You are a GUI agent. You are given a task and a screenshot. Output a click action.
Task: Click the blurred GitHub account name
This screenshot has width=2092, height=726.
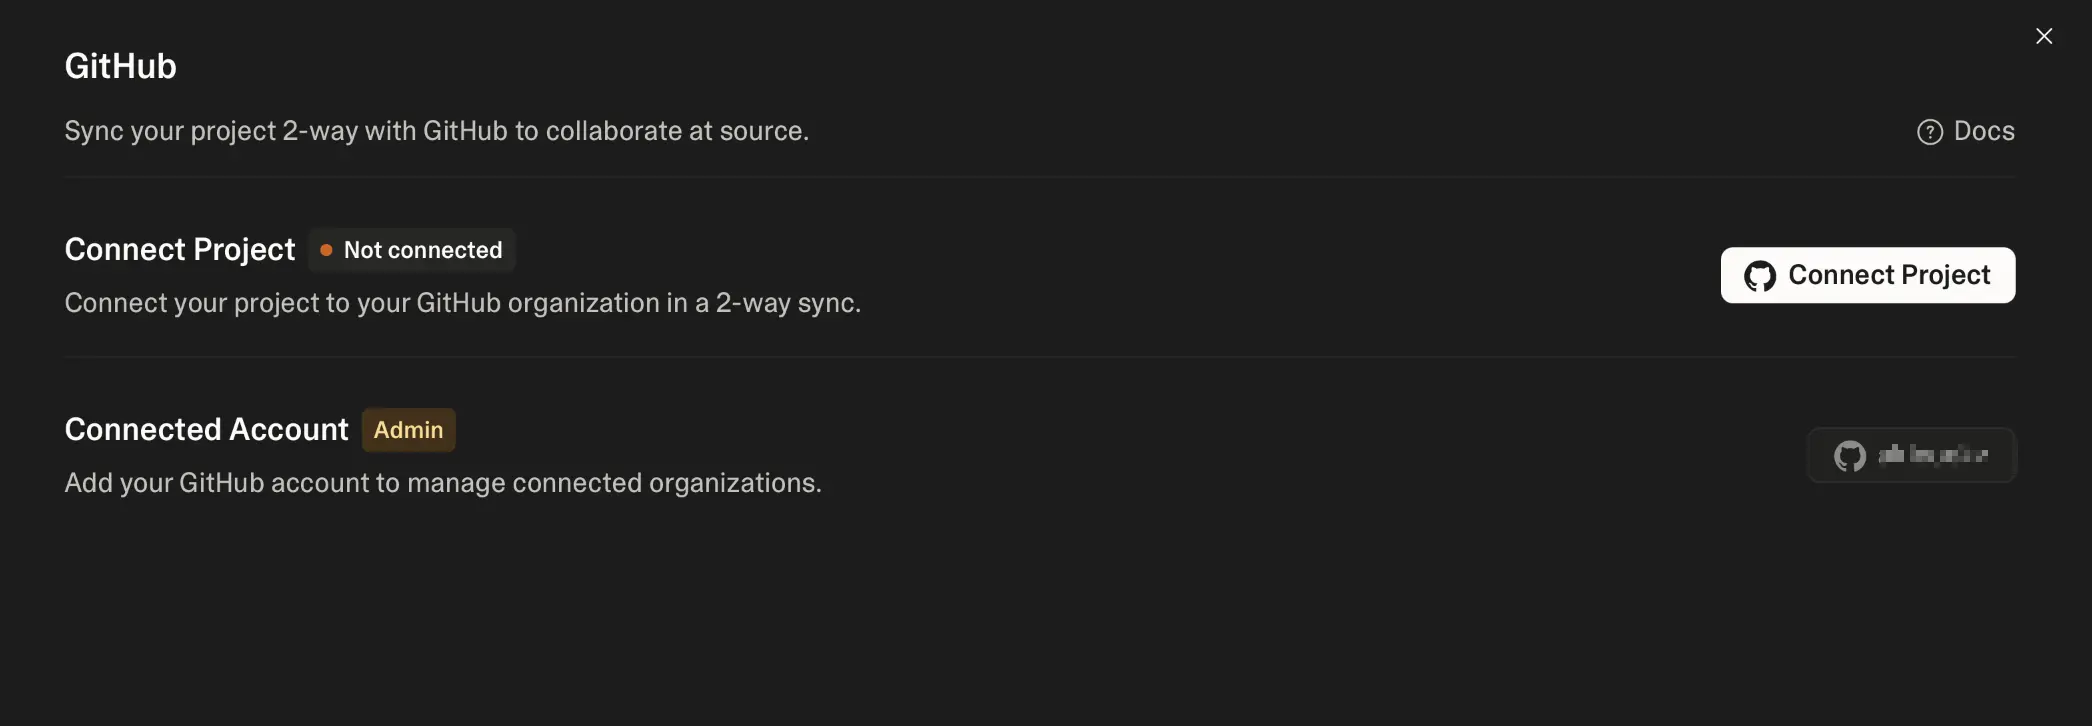1932,456
